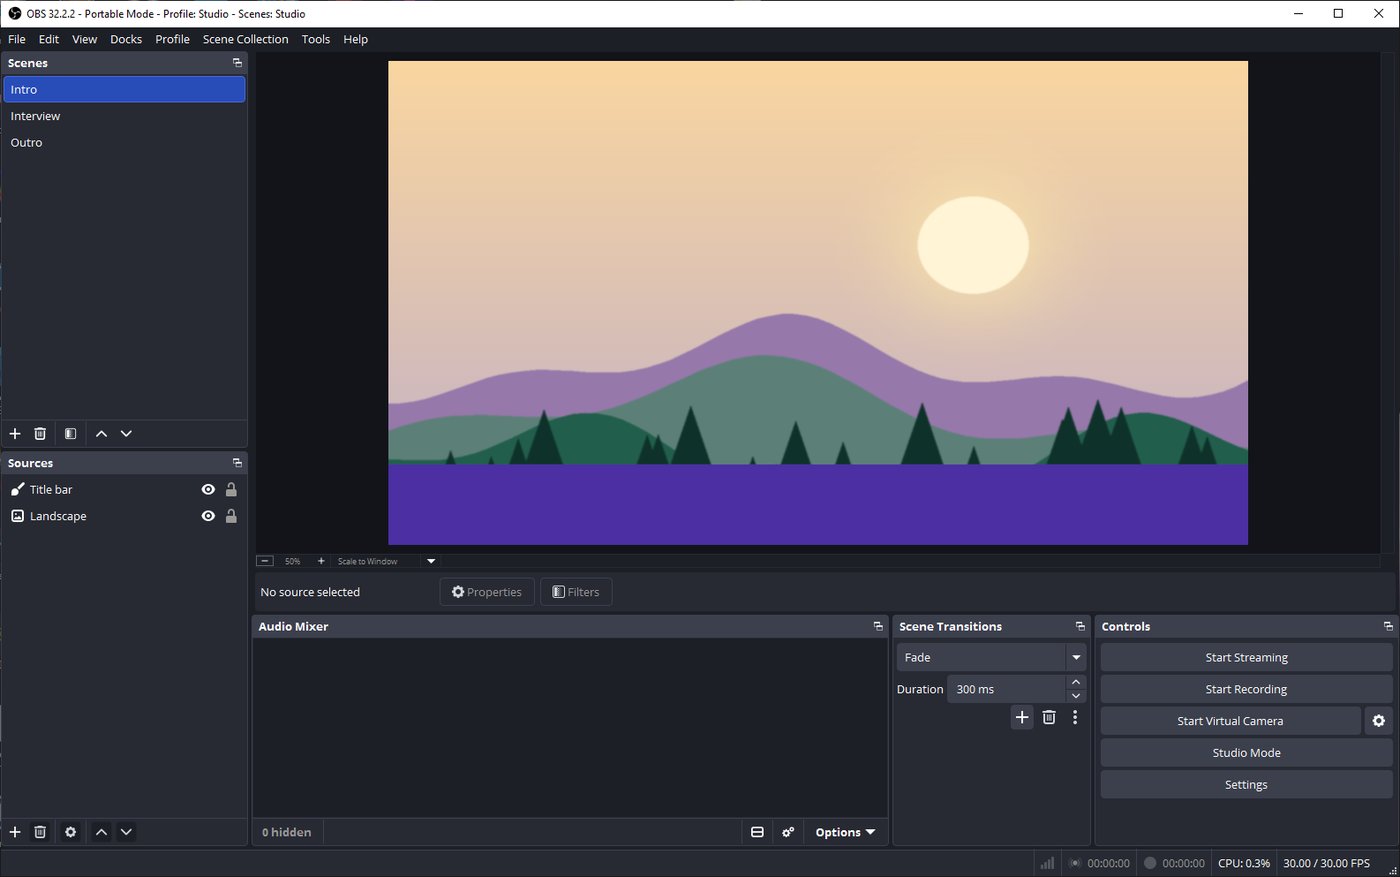Hide the Title bar source

[x=208, y=490]
